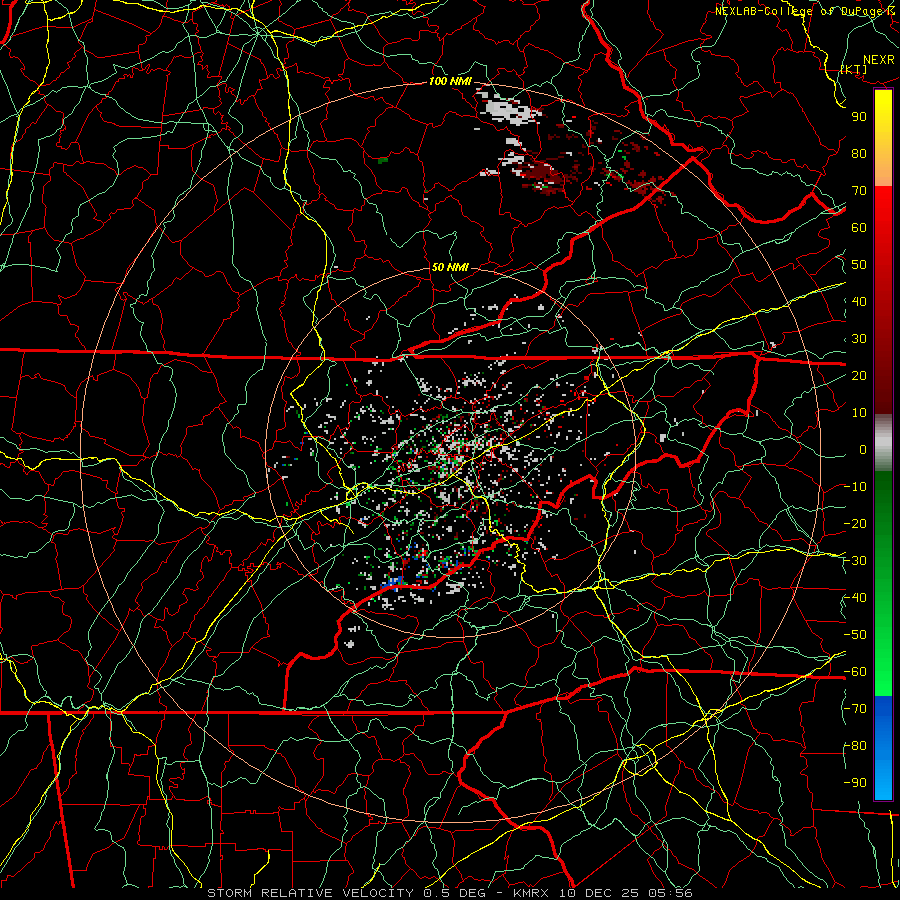Click the positive 30 scale value
The image size is (900, 900).
tap(859, 339)
